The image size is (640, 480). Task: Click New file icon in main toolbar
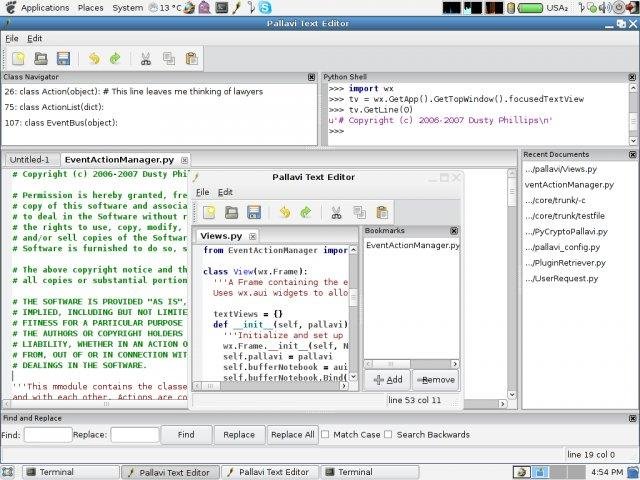tap(17, 59)
